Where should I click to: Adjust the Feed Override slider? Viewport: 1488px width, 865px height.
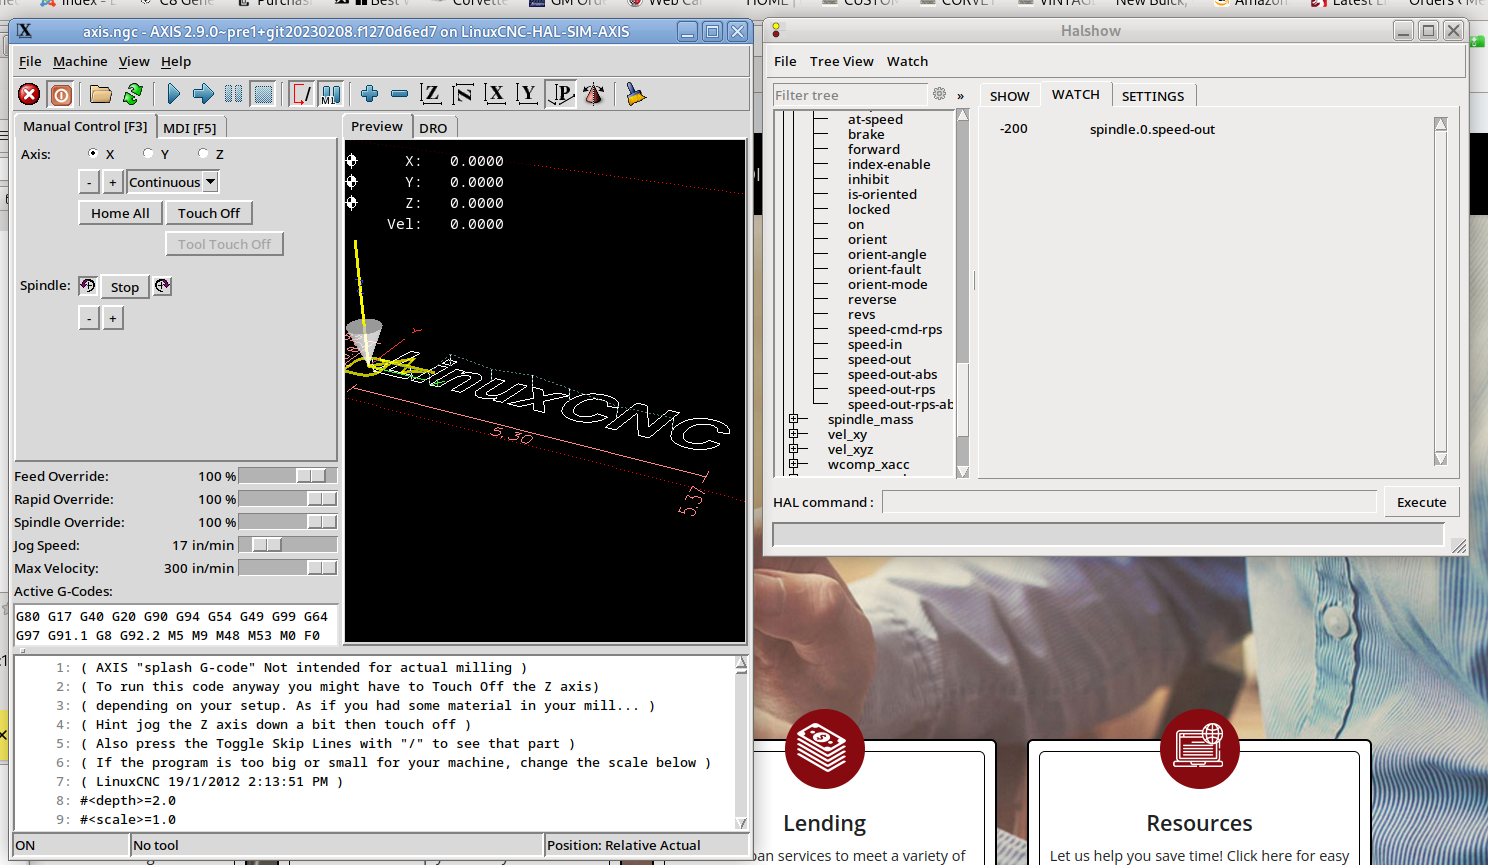coord(288,476)
